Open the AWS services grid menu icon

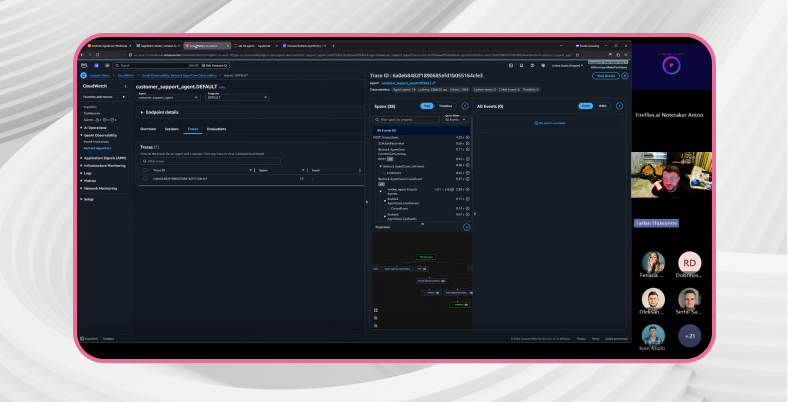click(107, 65)
